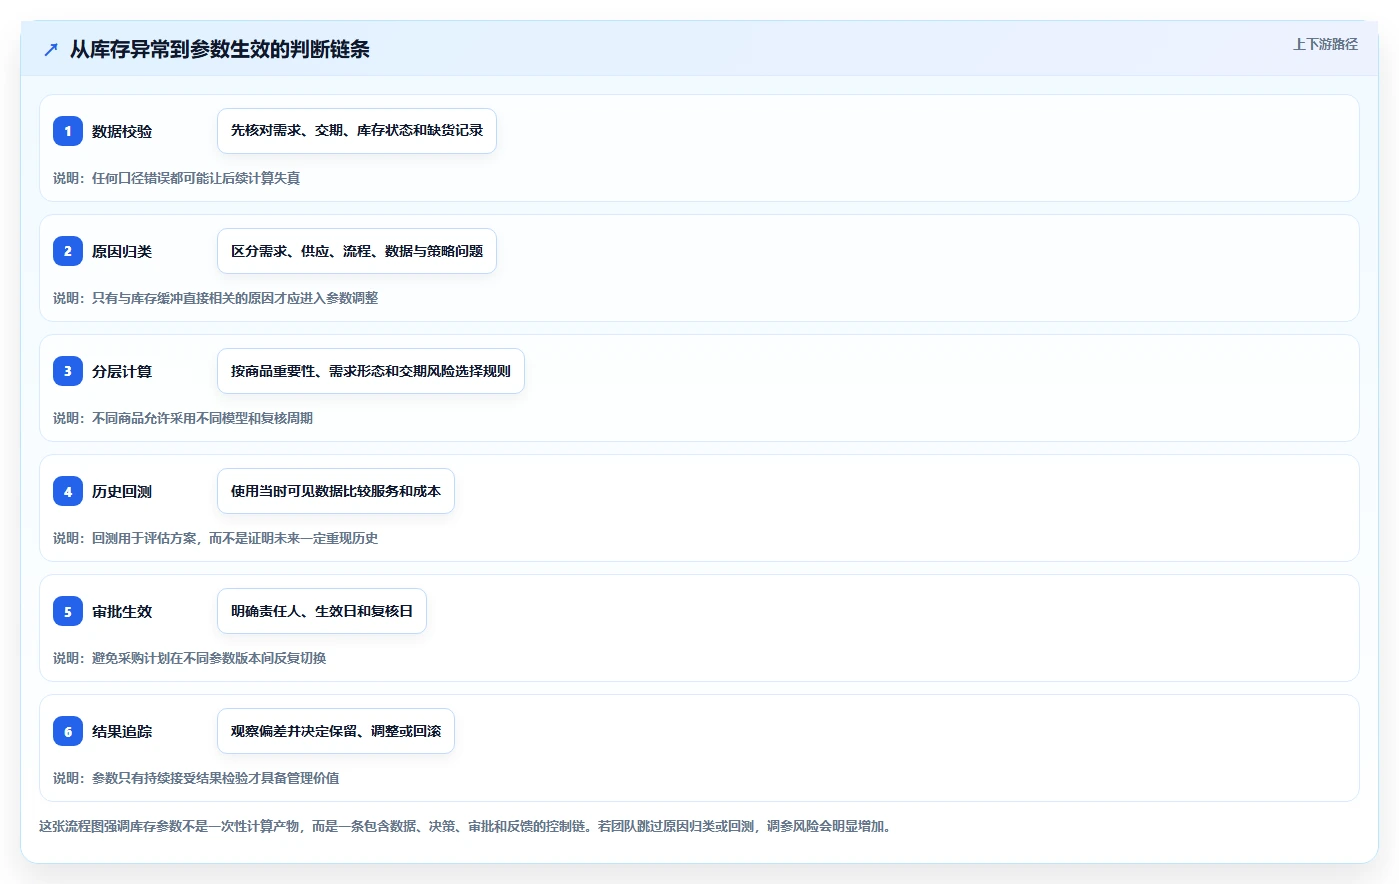
Task: Click the 观察偏差并决定保留、调整或回滚 box
Action: point(336,731)
